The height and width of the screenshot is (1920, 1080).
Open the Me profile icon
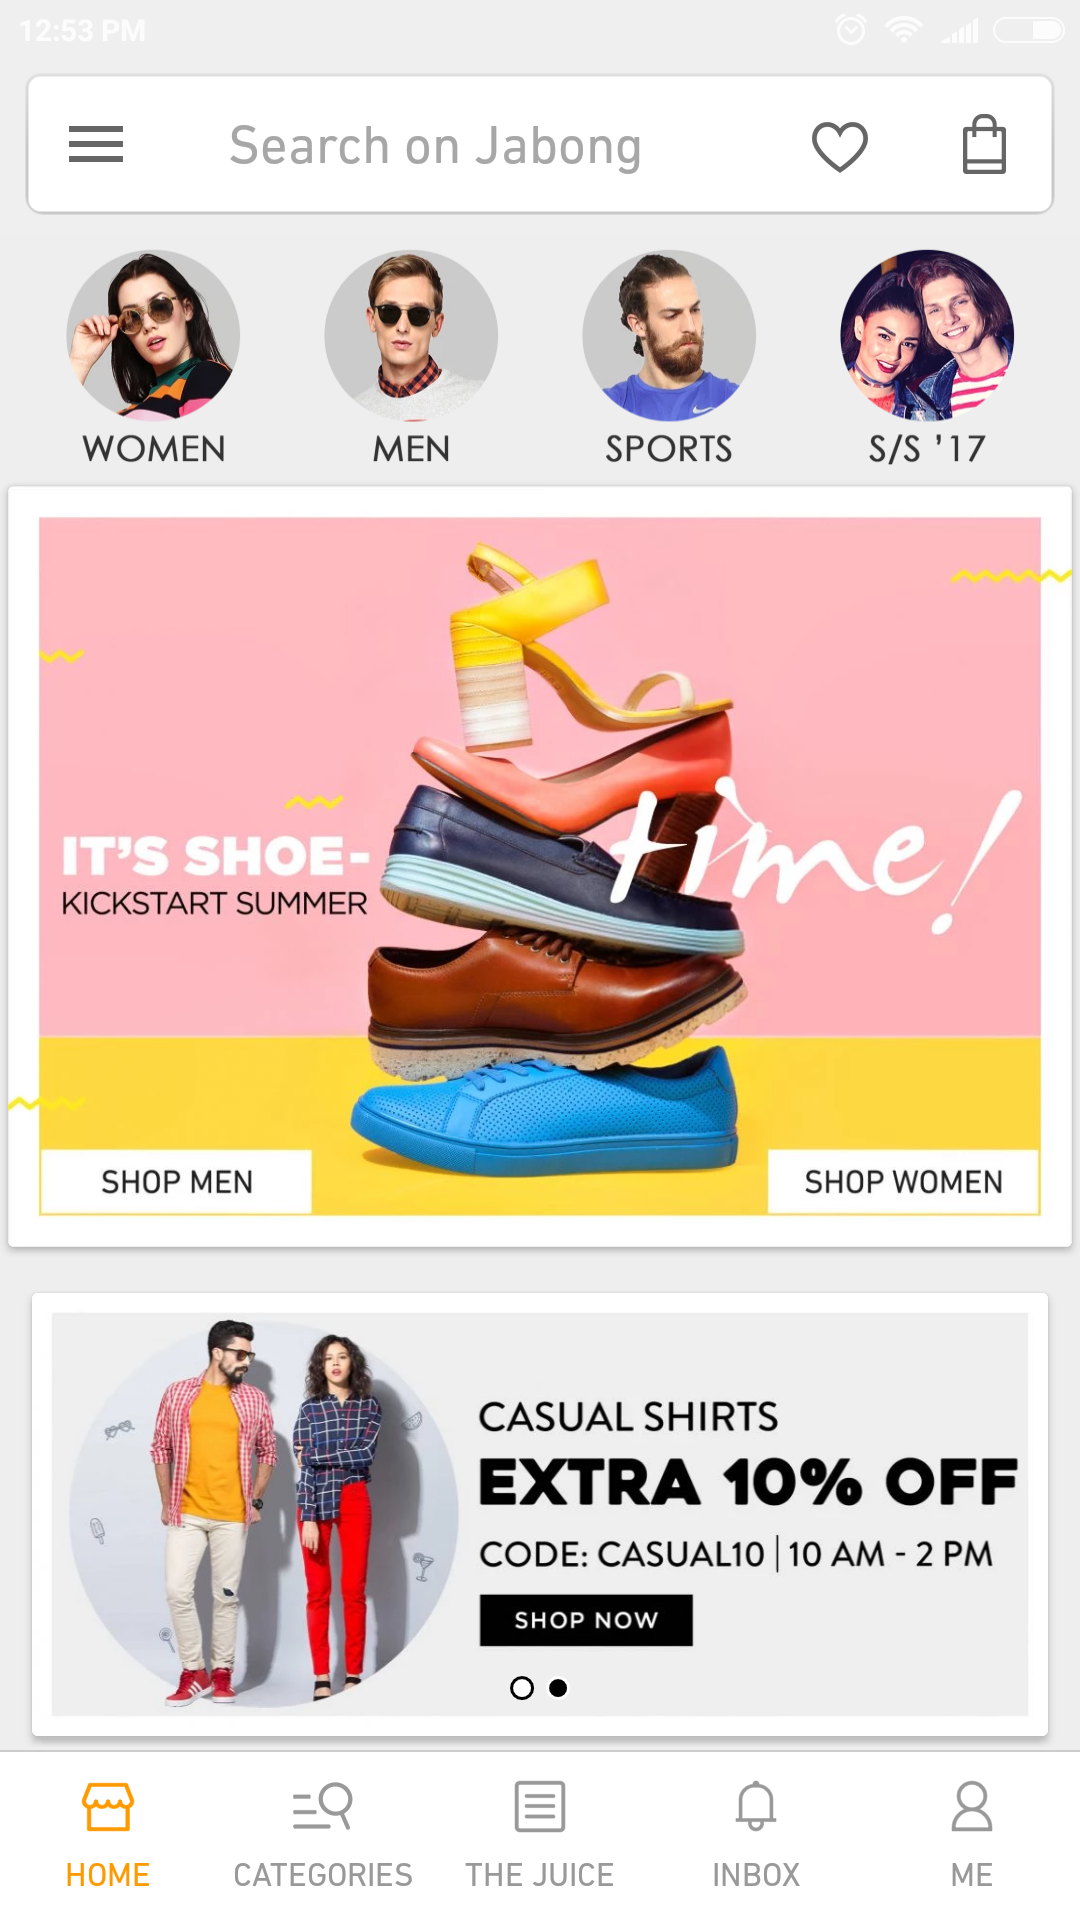point(972,1806)
